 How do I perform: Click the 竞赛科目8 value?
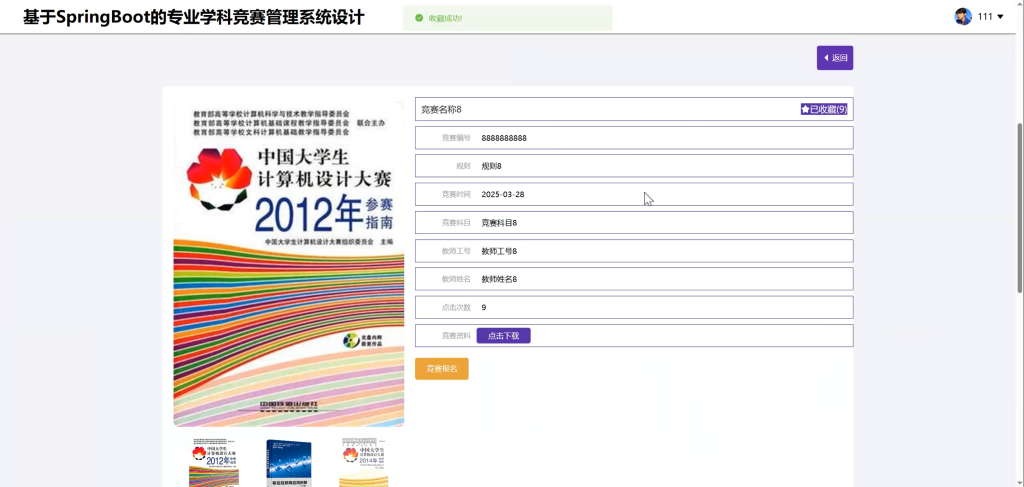[500, 223]
